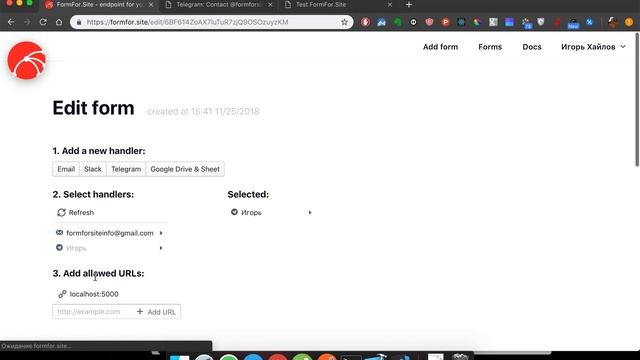640x360 pixels.
Task: Select the formforsiteinfo@gmail.com handler
Action: click(x=110, y=233)
